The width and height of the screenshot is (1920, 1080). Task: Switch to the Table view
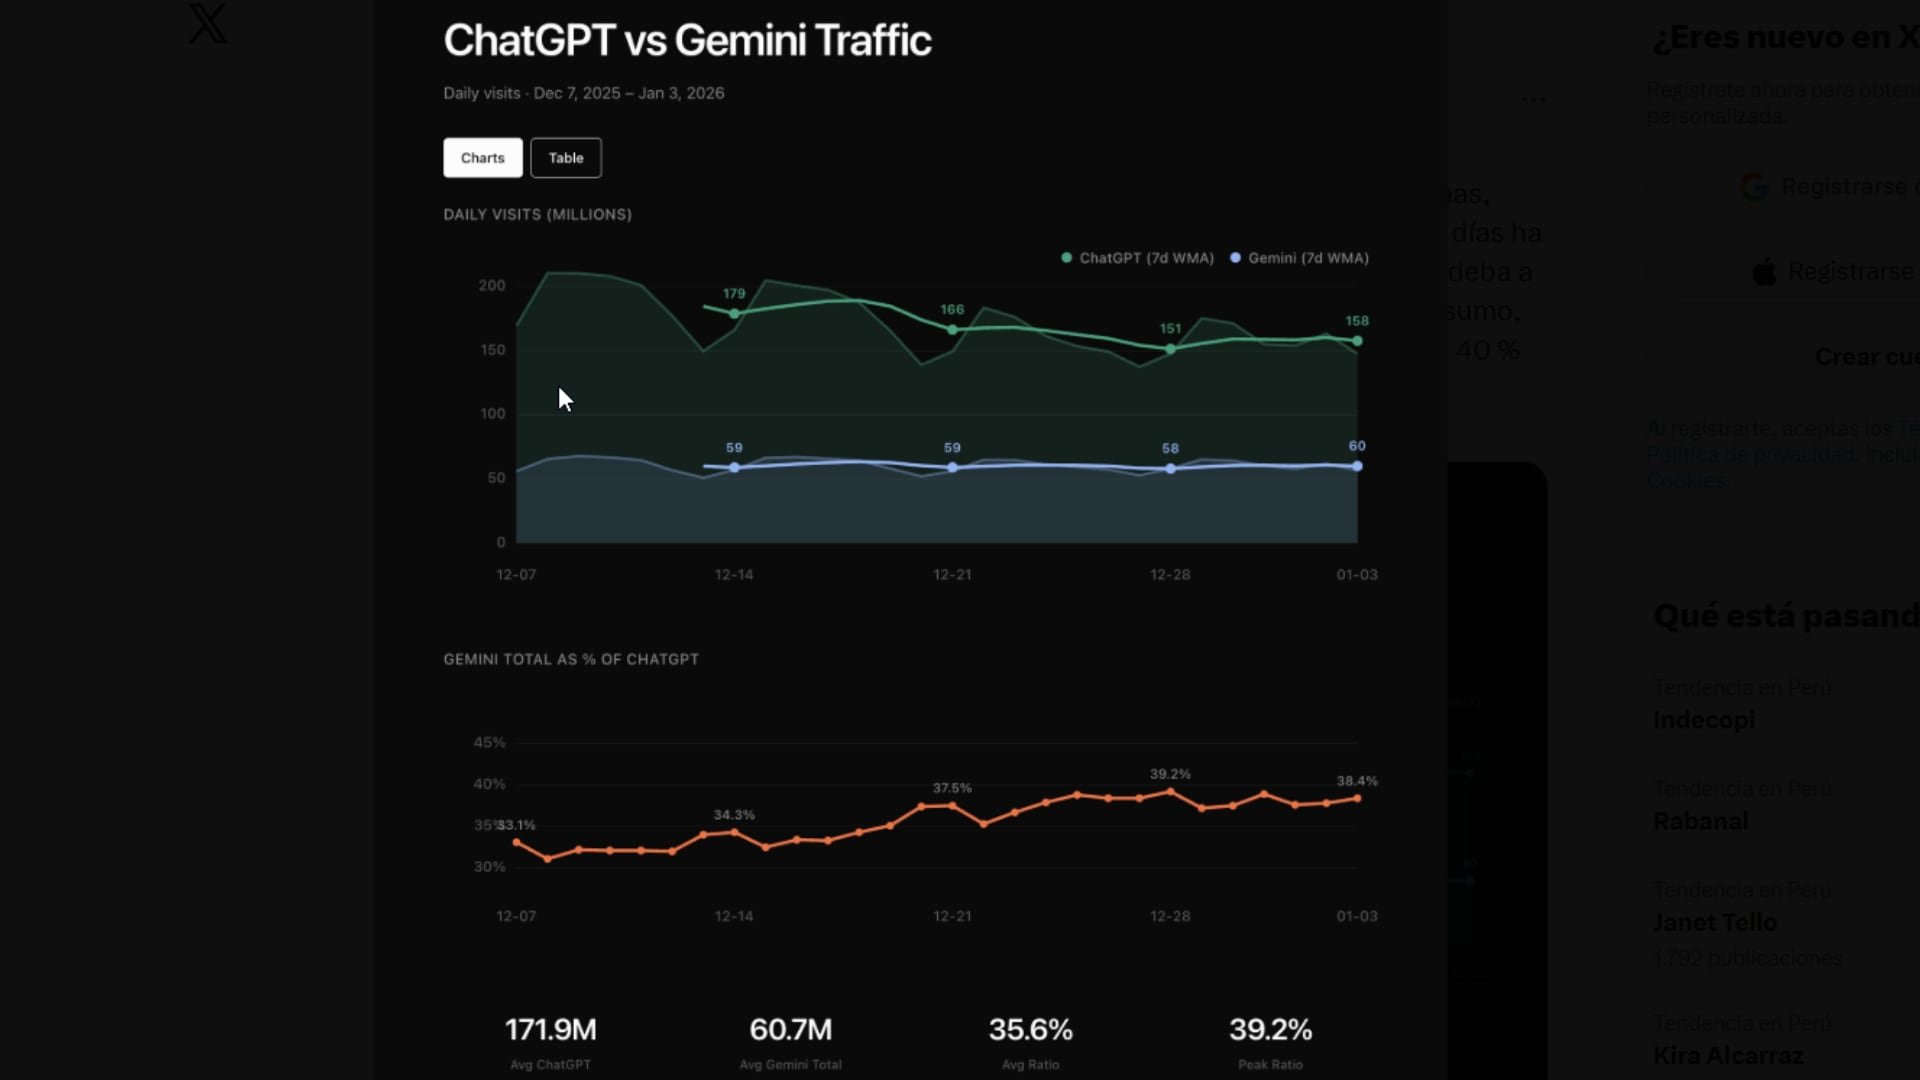pyautogui.click(x=566, y=157)
